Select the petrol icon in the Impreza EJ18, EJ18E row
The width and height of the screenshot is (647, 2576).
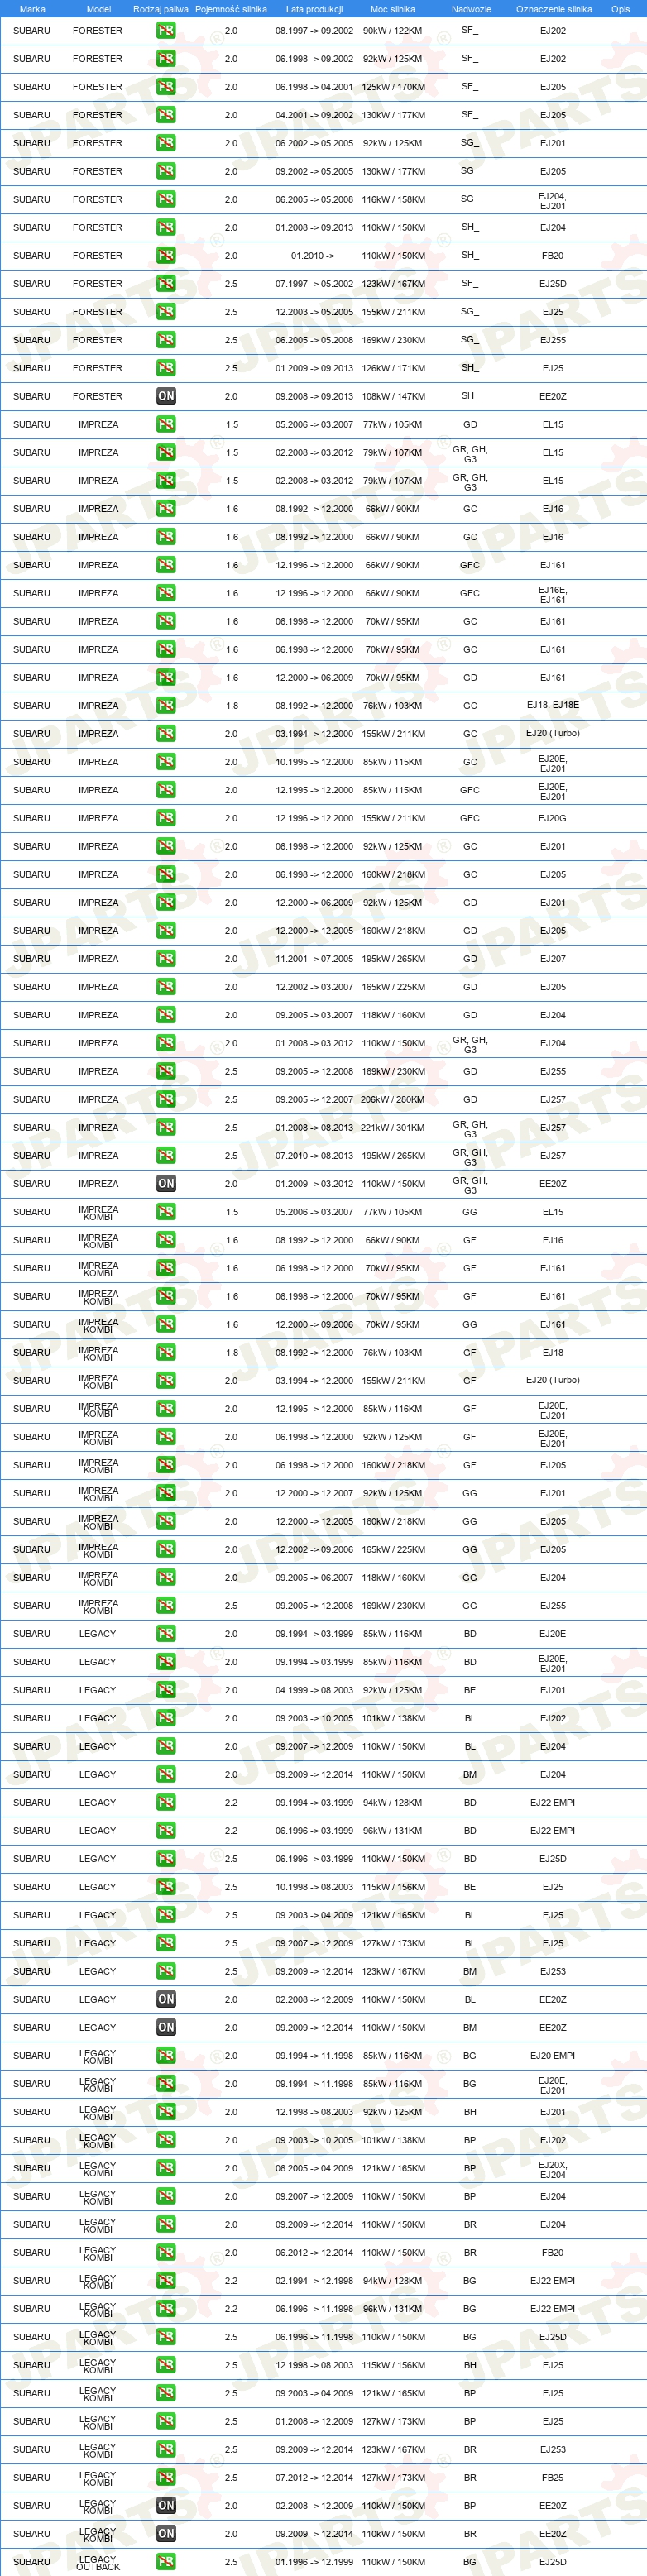tap(166, 705)
